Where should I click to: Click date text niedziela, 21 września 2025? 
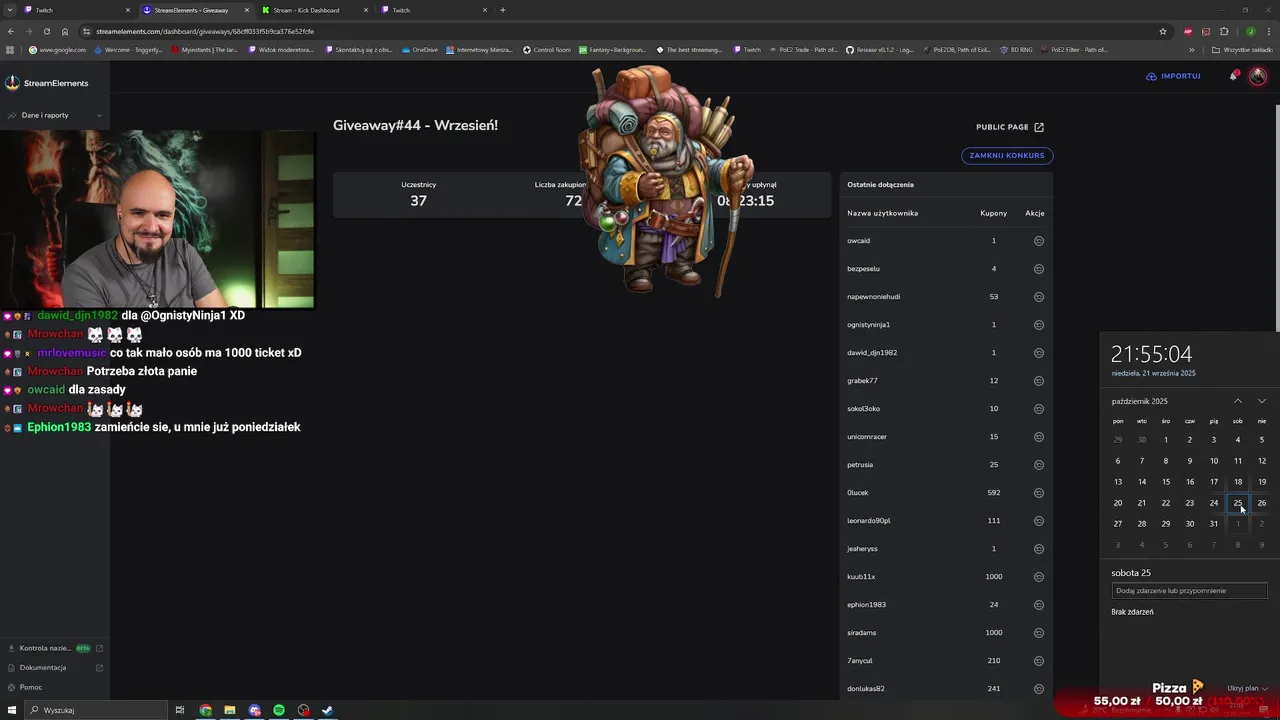[1153, 373]
